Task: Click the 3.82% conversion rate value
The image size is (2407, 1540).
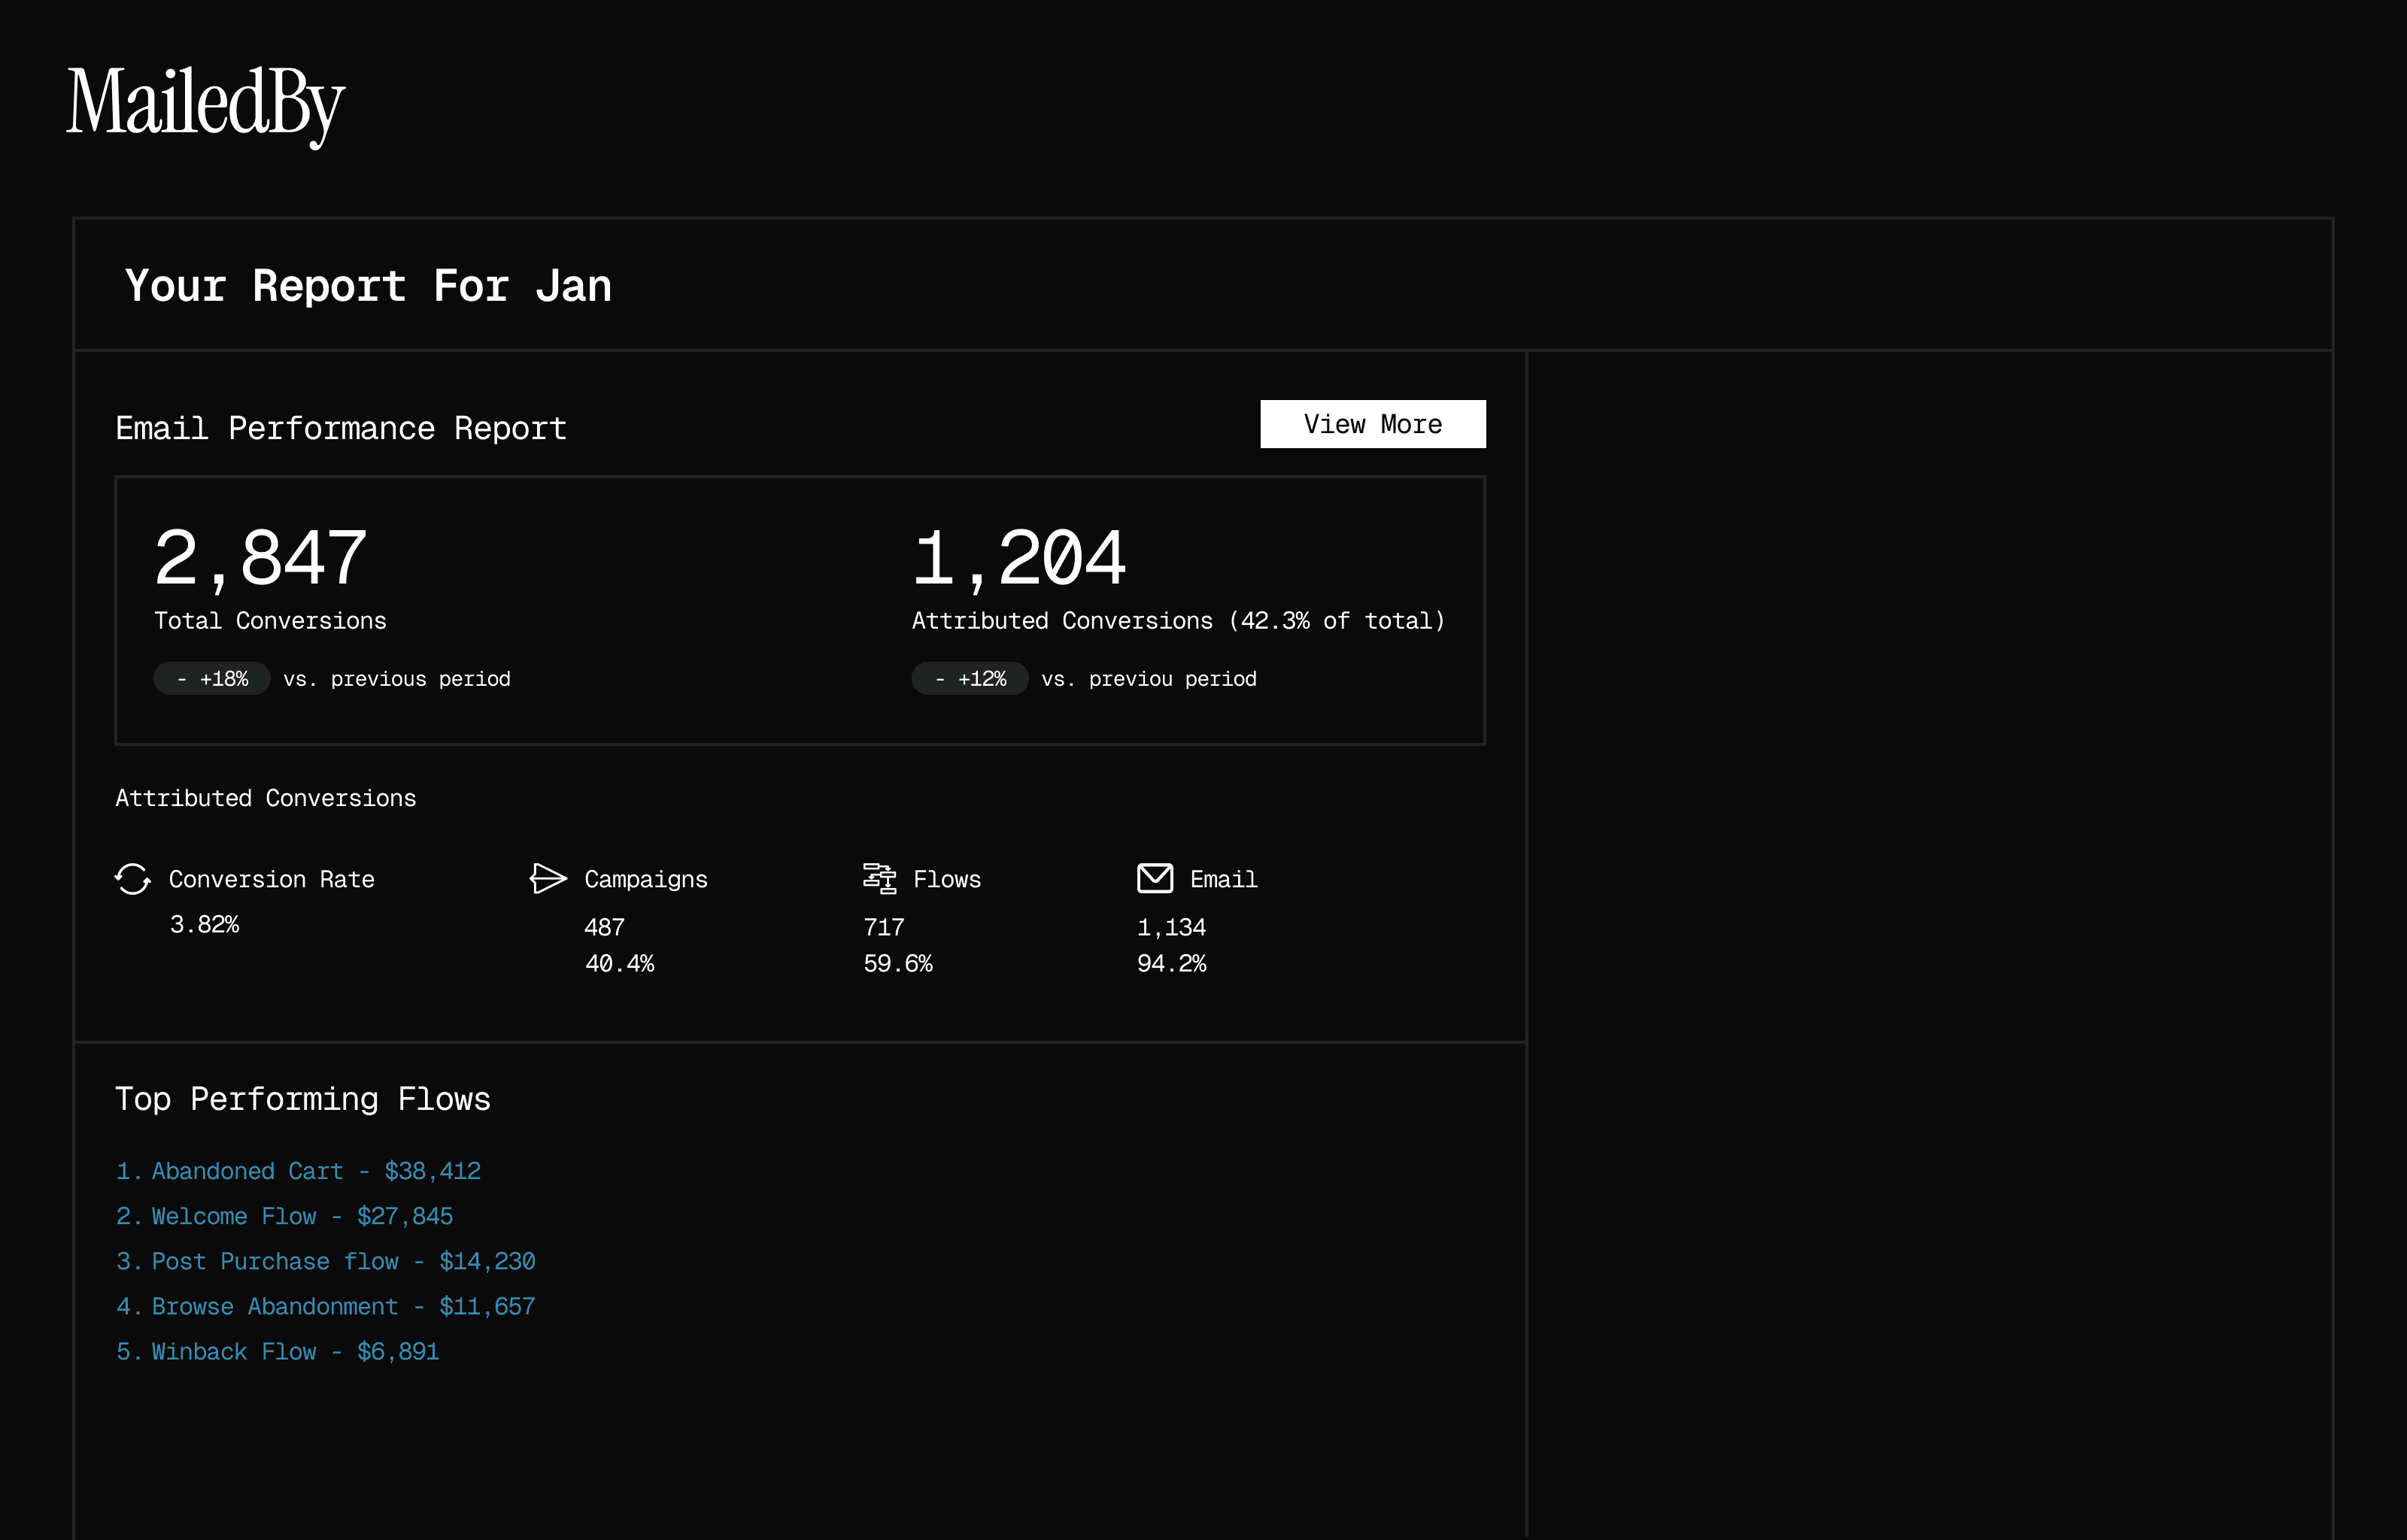Action: click(x=204, y=924)
